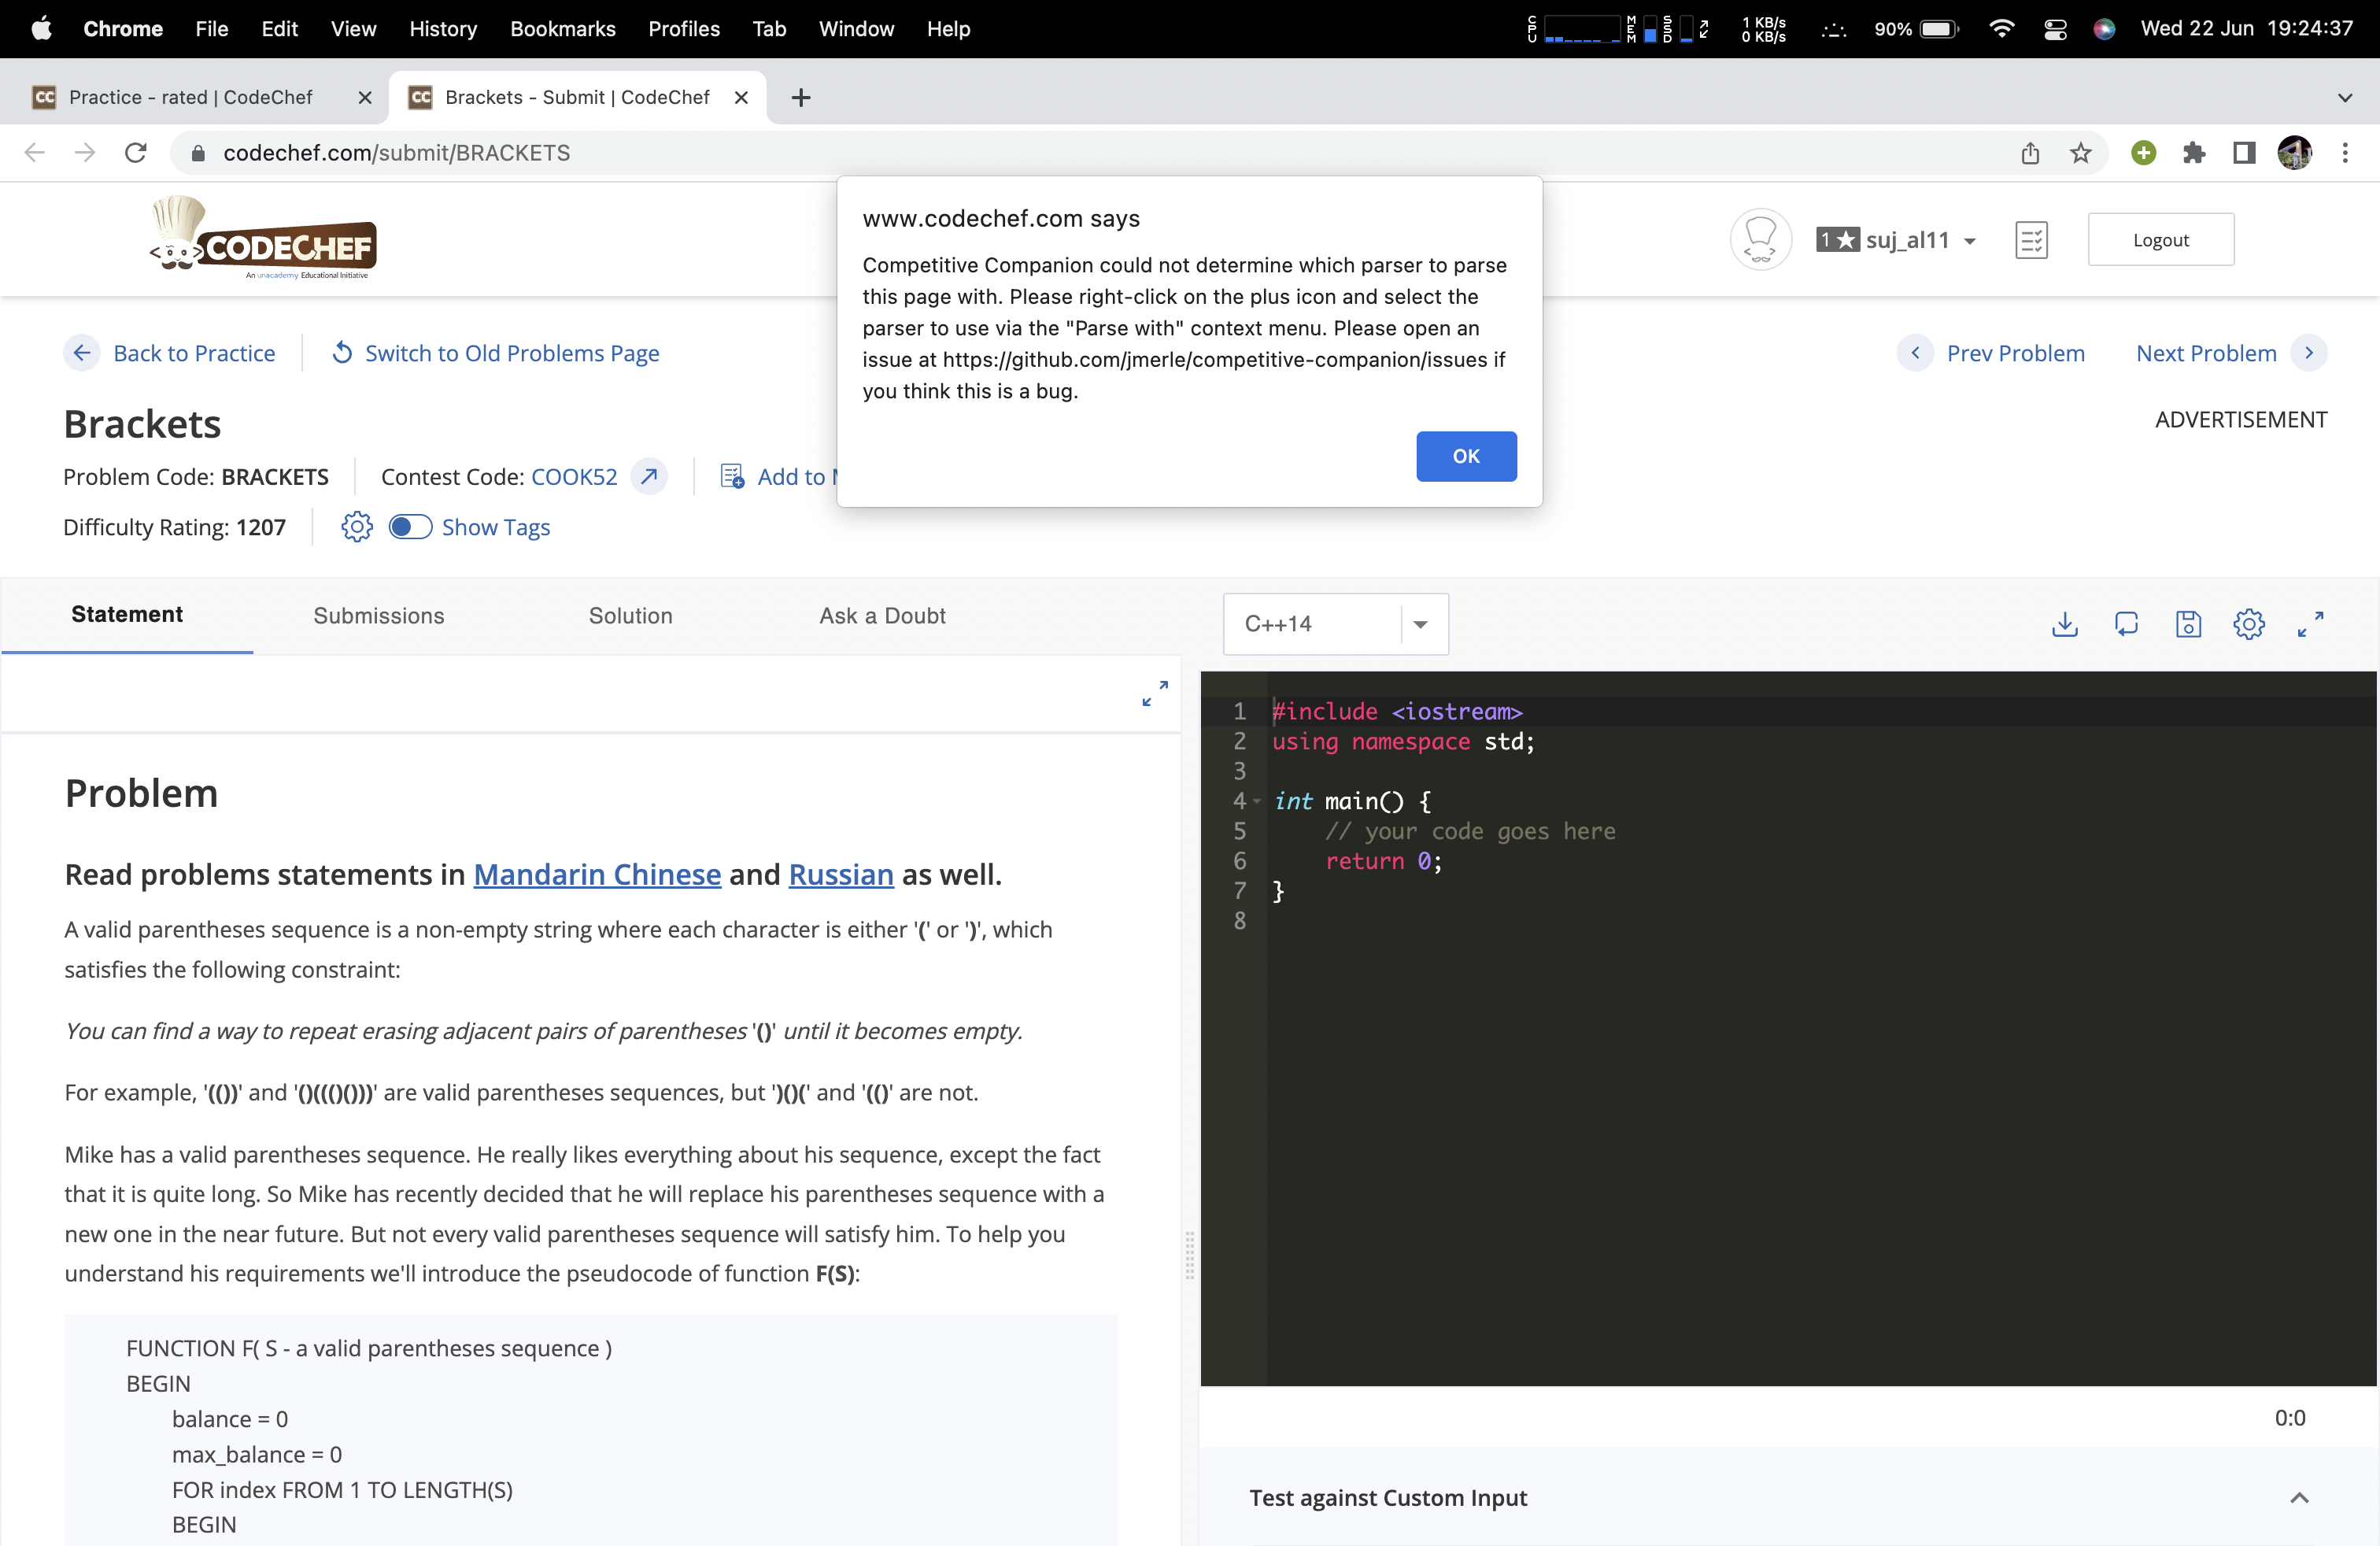The image size is (2380, 1546).
Task: Expand the code editor to fullscreen
Action: click(2311, 624)
